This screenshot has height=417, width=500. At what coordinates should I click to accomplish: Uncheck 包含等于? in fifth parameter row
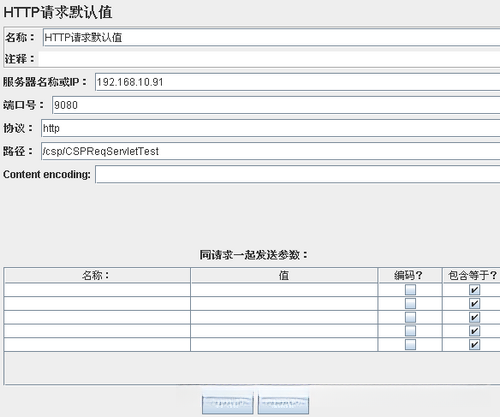(474, 344)
